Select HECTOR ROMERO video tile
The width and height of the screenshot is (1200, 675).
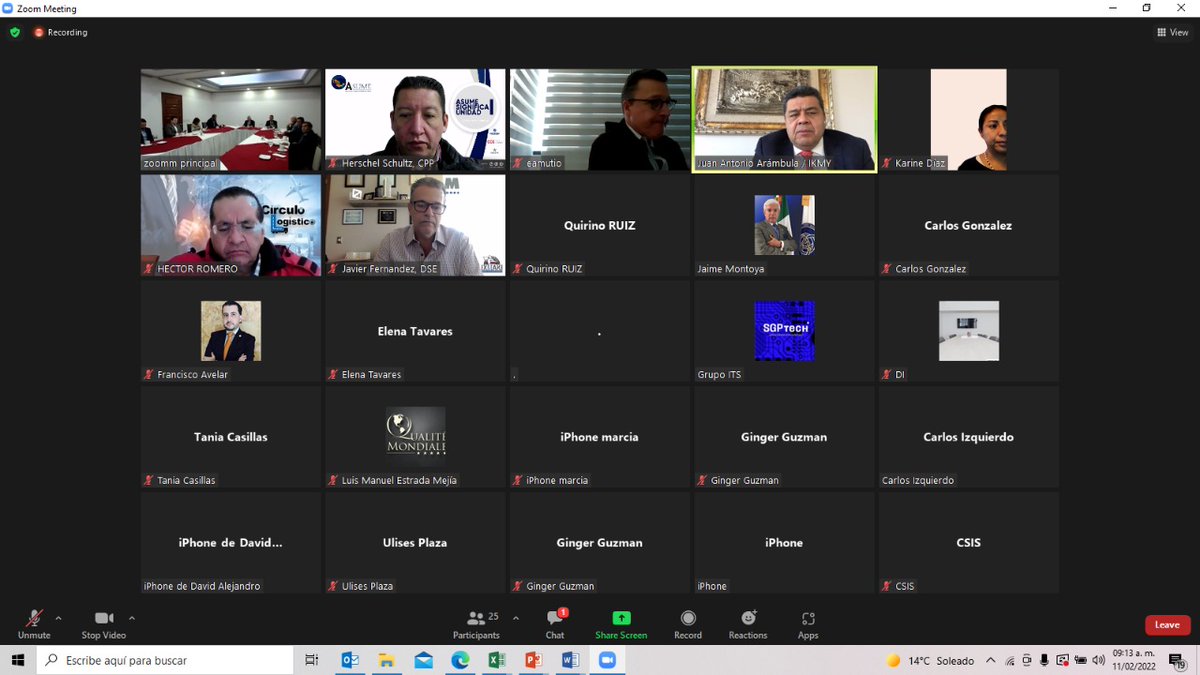coord(231,225)
